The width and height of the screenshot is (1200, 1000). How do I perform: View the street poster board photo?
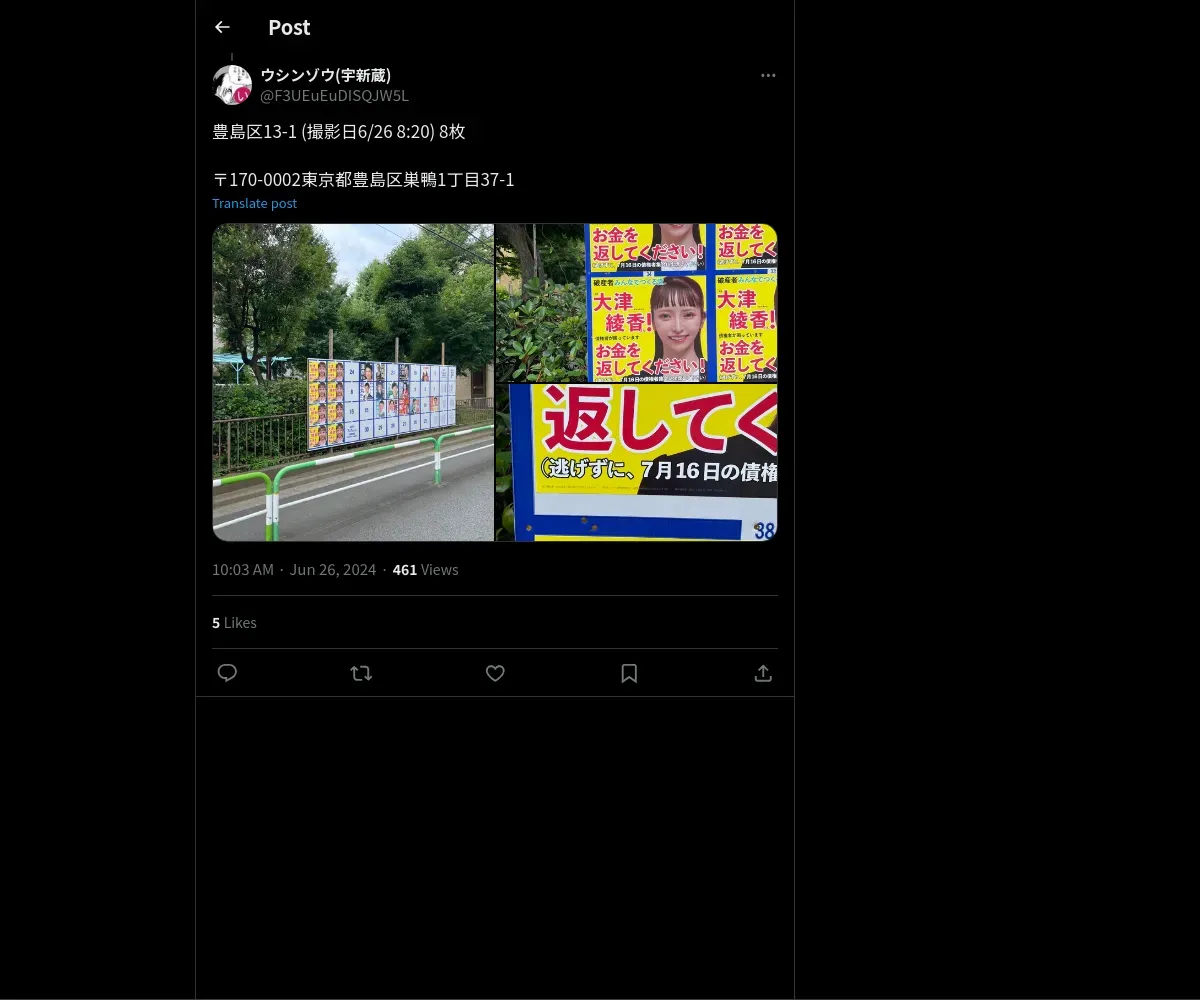(x=353, y=382)
